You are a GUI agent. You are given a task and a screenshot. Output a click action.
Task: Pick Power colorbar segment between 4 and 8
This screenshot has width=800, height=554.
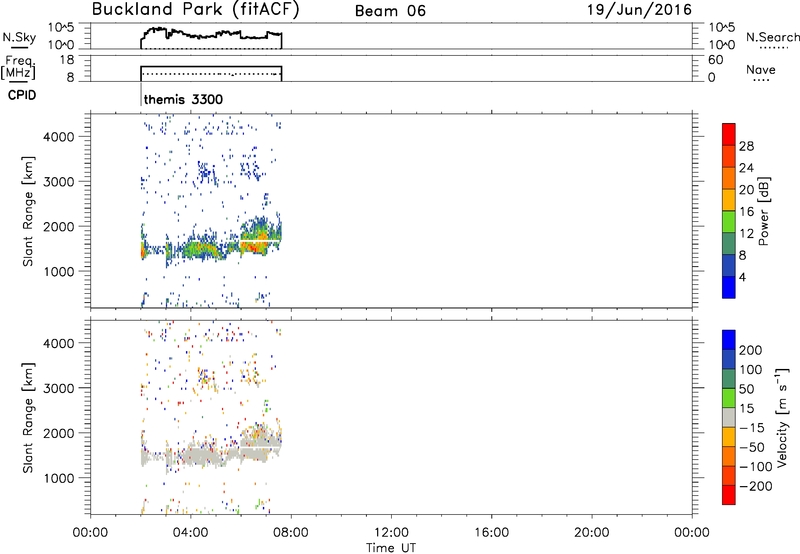[x=729, y=265]
